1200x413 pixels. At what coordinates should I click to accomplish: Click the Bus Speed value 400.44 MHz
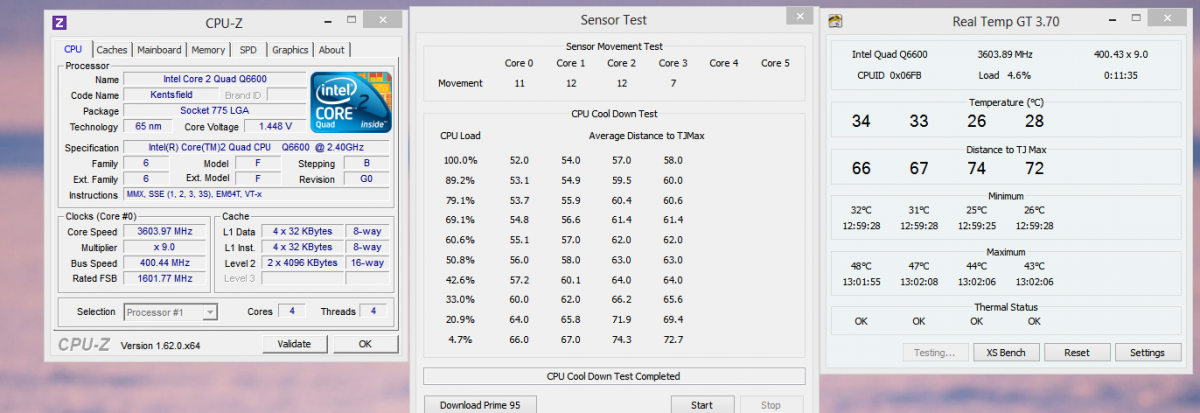click(163, 263)
